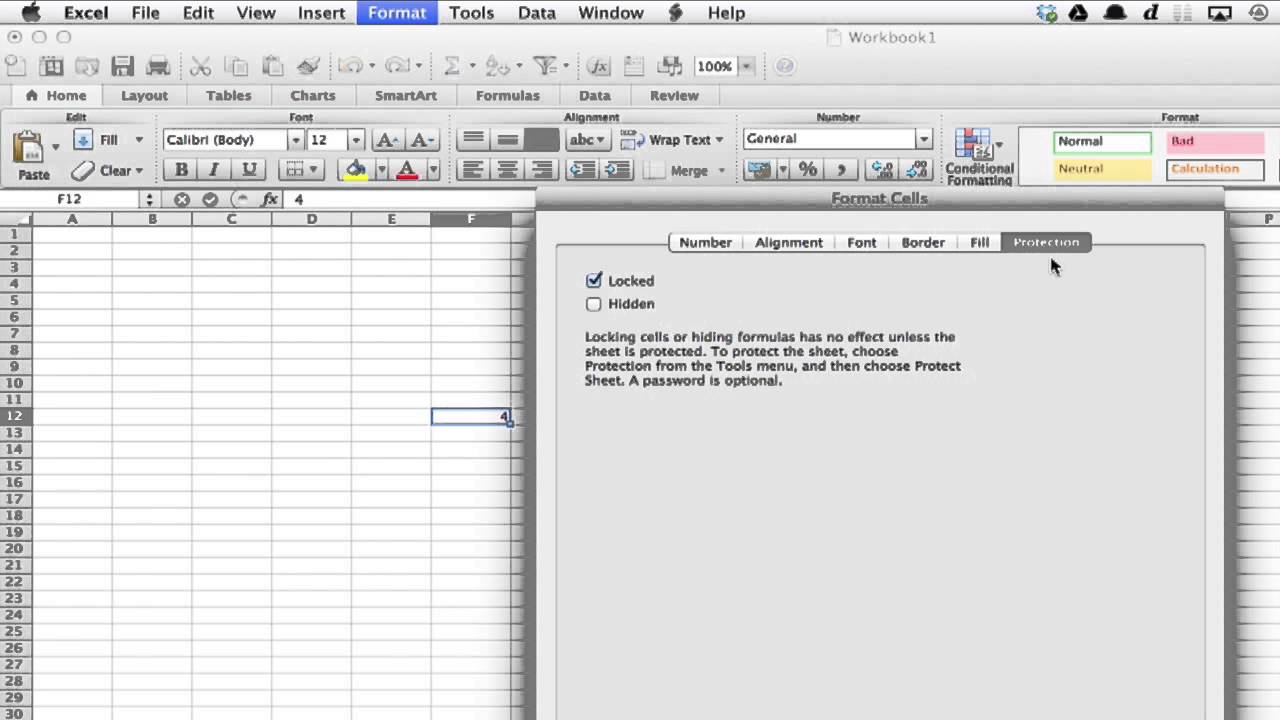Uncheck the Locked checkbox
The height and width of the screenshot is (720, 1280).
(594, 281)
